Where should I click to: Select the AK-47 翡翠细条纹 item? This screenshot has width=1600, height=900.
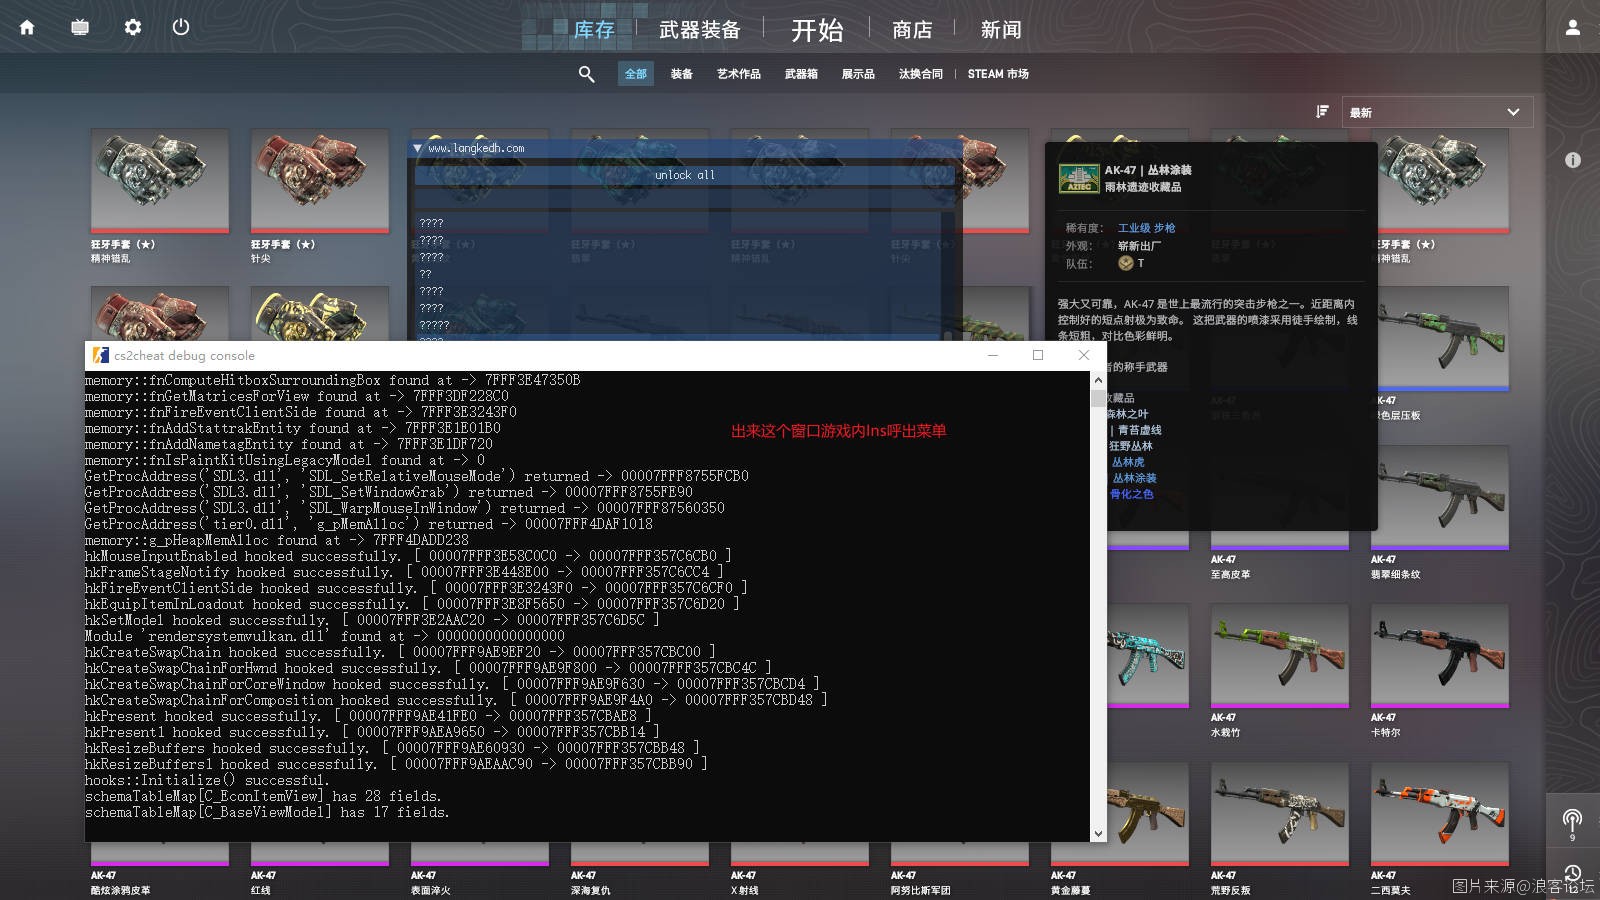click(1440, 513)
